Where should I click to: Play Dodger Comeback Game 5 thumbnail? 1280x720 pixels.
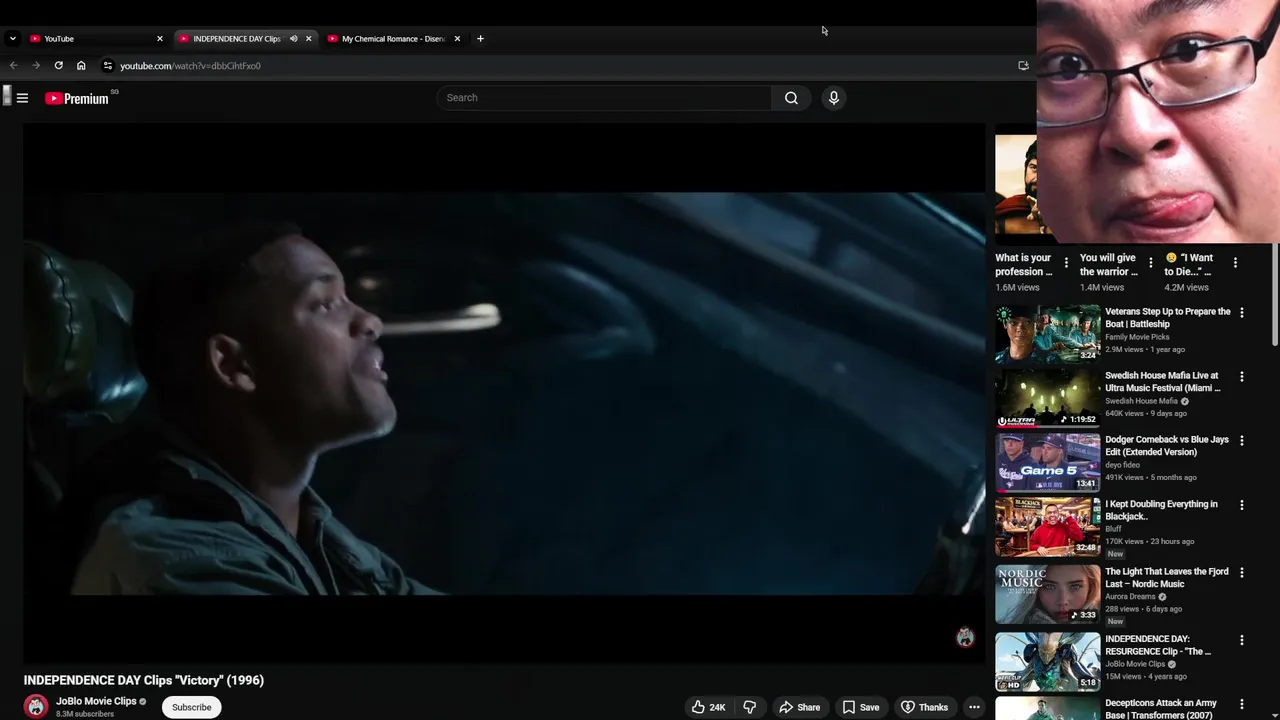click(x=1047, y=462)
